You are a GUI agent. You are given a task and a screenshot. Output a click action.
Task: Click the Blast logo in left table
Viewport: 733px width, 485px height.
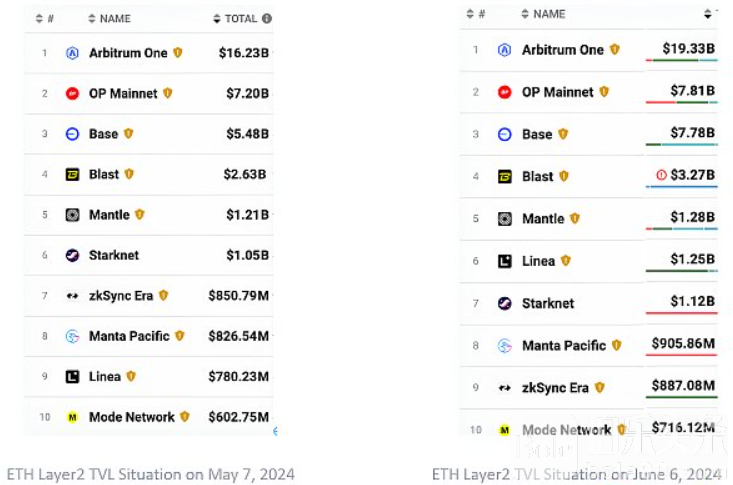[72, 174]
